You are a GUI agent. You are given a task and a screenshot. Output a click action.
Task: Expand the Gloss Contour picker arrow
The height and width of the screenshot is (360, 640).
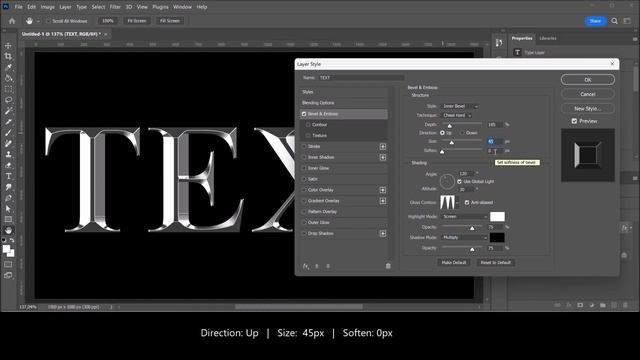pos(457,202)
